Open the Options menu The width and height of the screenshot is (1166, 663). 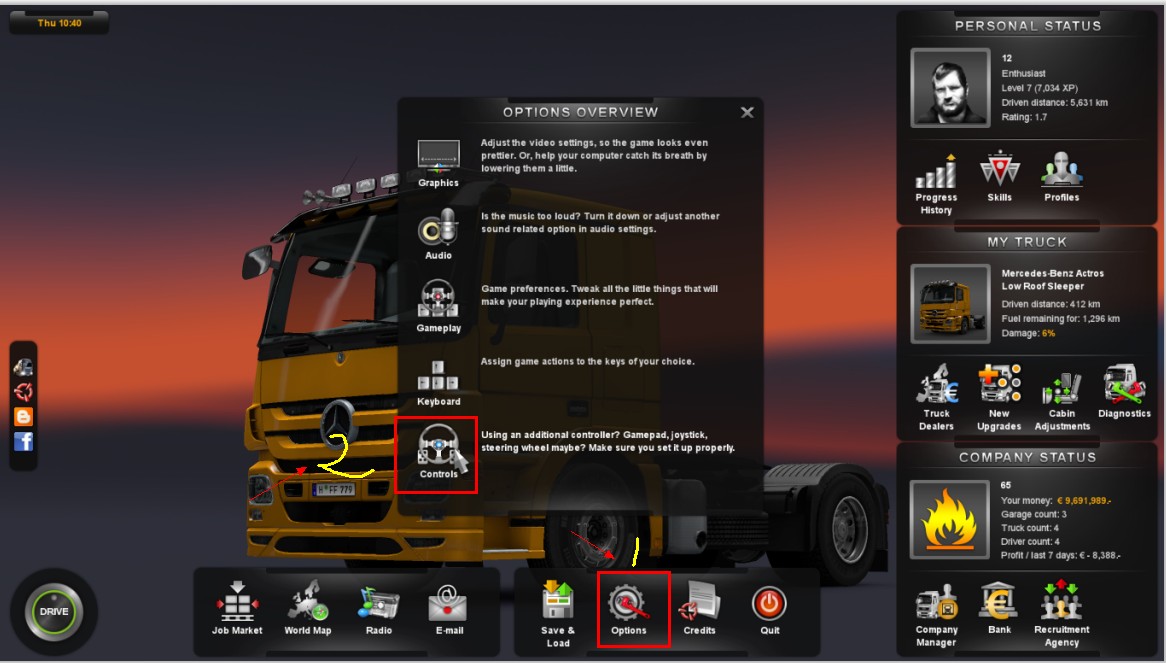[x=628, y=603]
